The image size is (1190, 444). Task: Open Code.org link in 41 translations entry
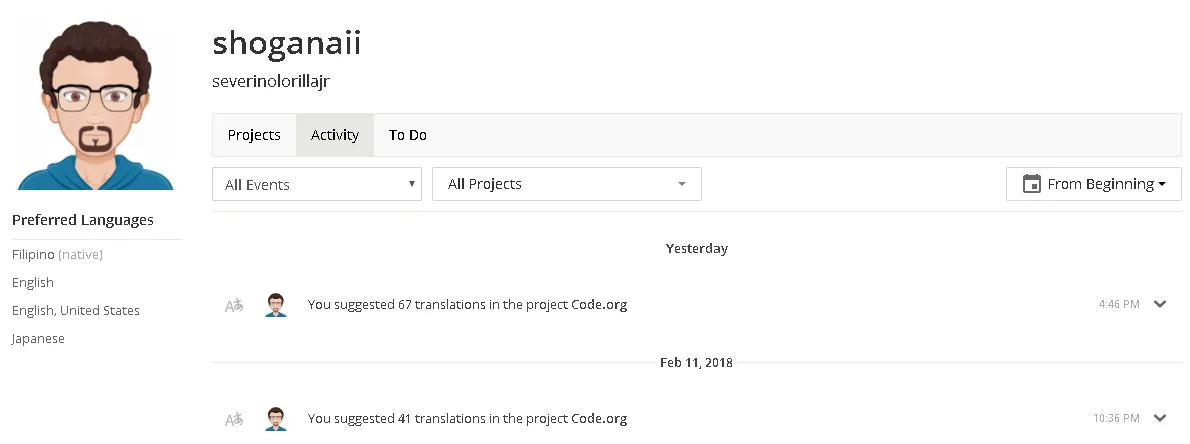click(599, 419)
